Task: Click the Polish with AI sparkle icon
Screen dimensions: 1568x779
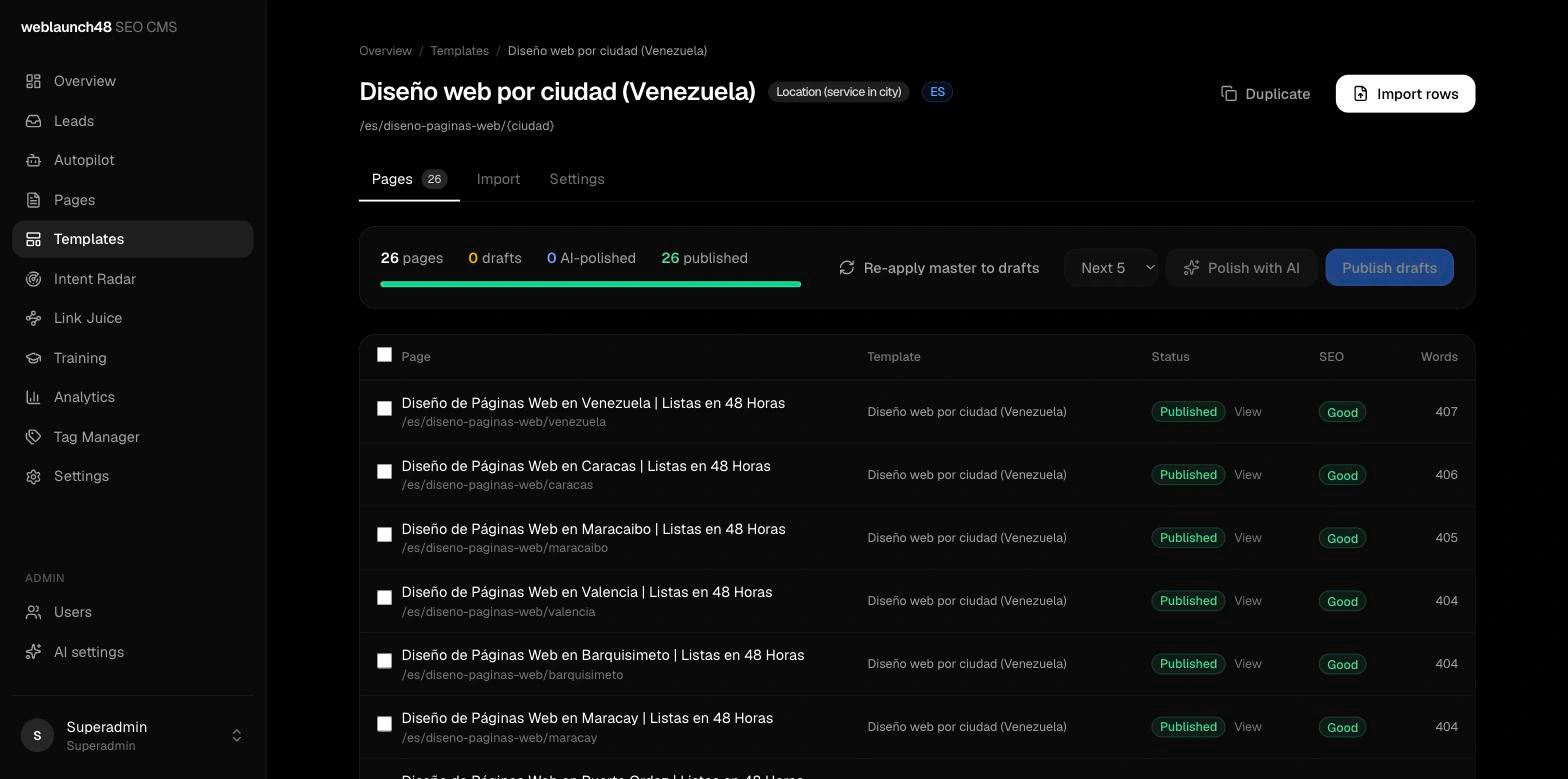Action: (x=1191, y=268)
